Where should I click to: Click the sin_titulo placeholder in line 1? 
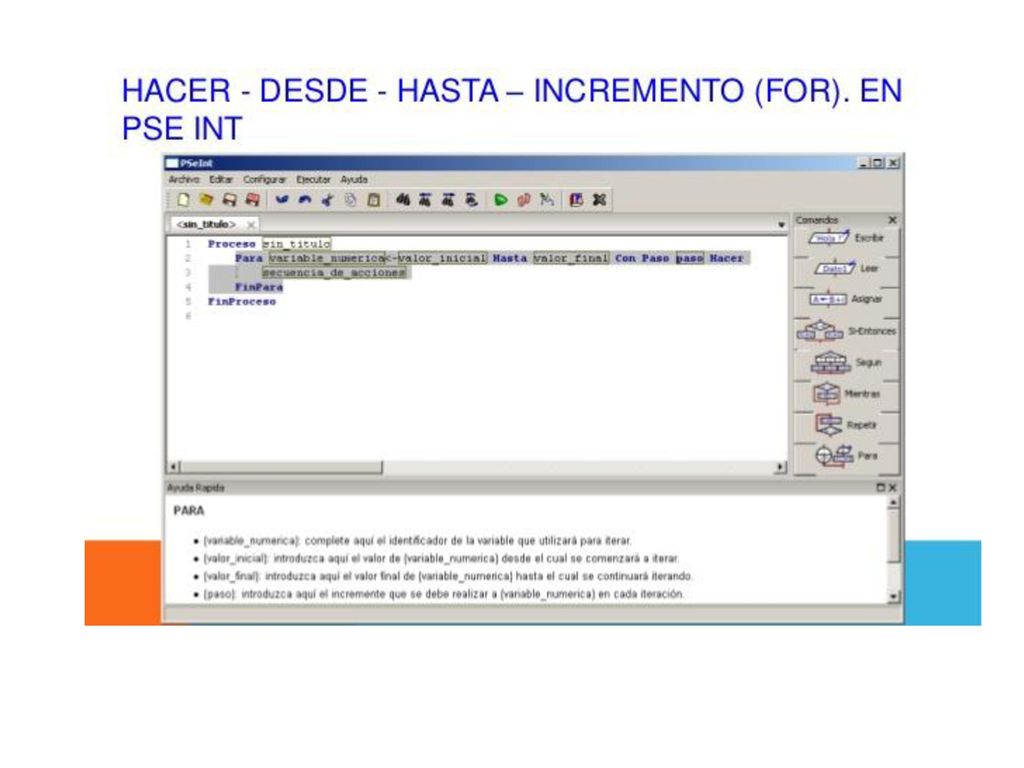(x=296, y=244)
